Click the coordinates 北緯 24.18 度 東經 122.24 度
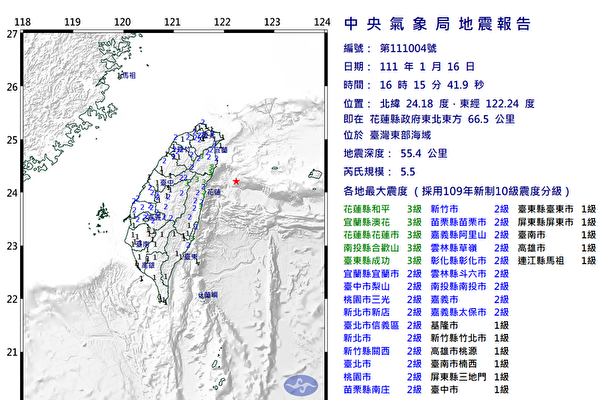Image resolution: width=600 pixels, height=400 pixels. [x=457, y=103]
